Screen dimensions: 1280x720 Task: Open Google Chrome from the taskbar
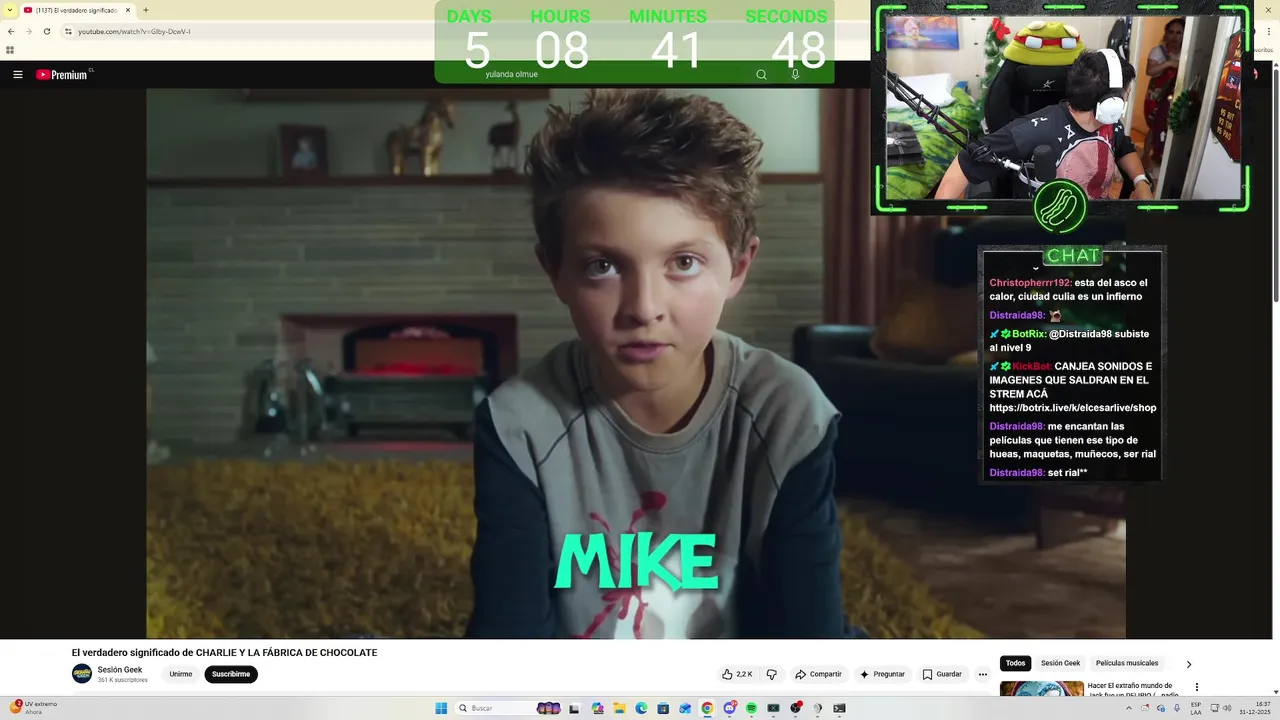tap(707, 708)
